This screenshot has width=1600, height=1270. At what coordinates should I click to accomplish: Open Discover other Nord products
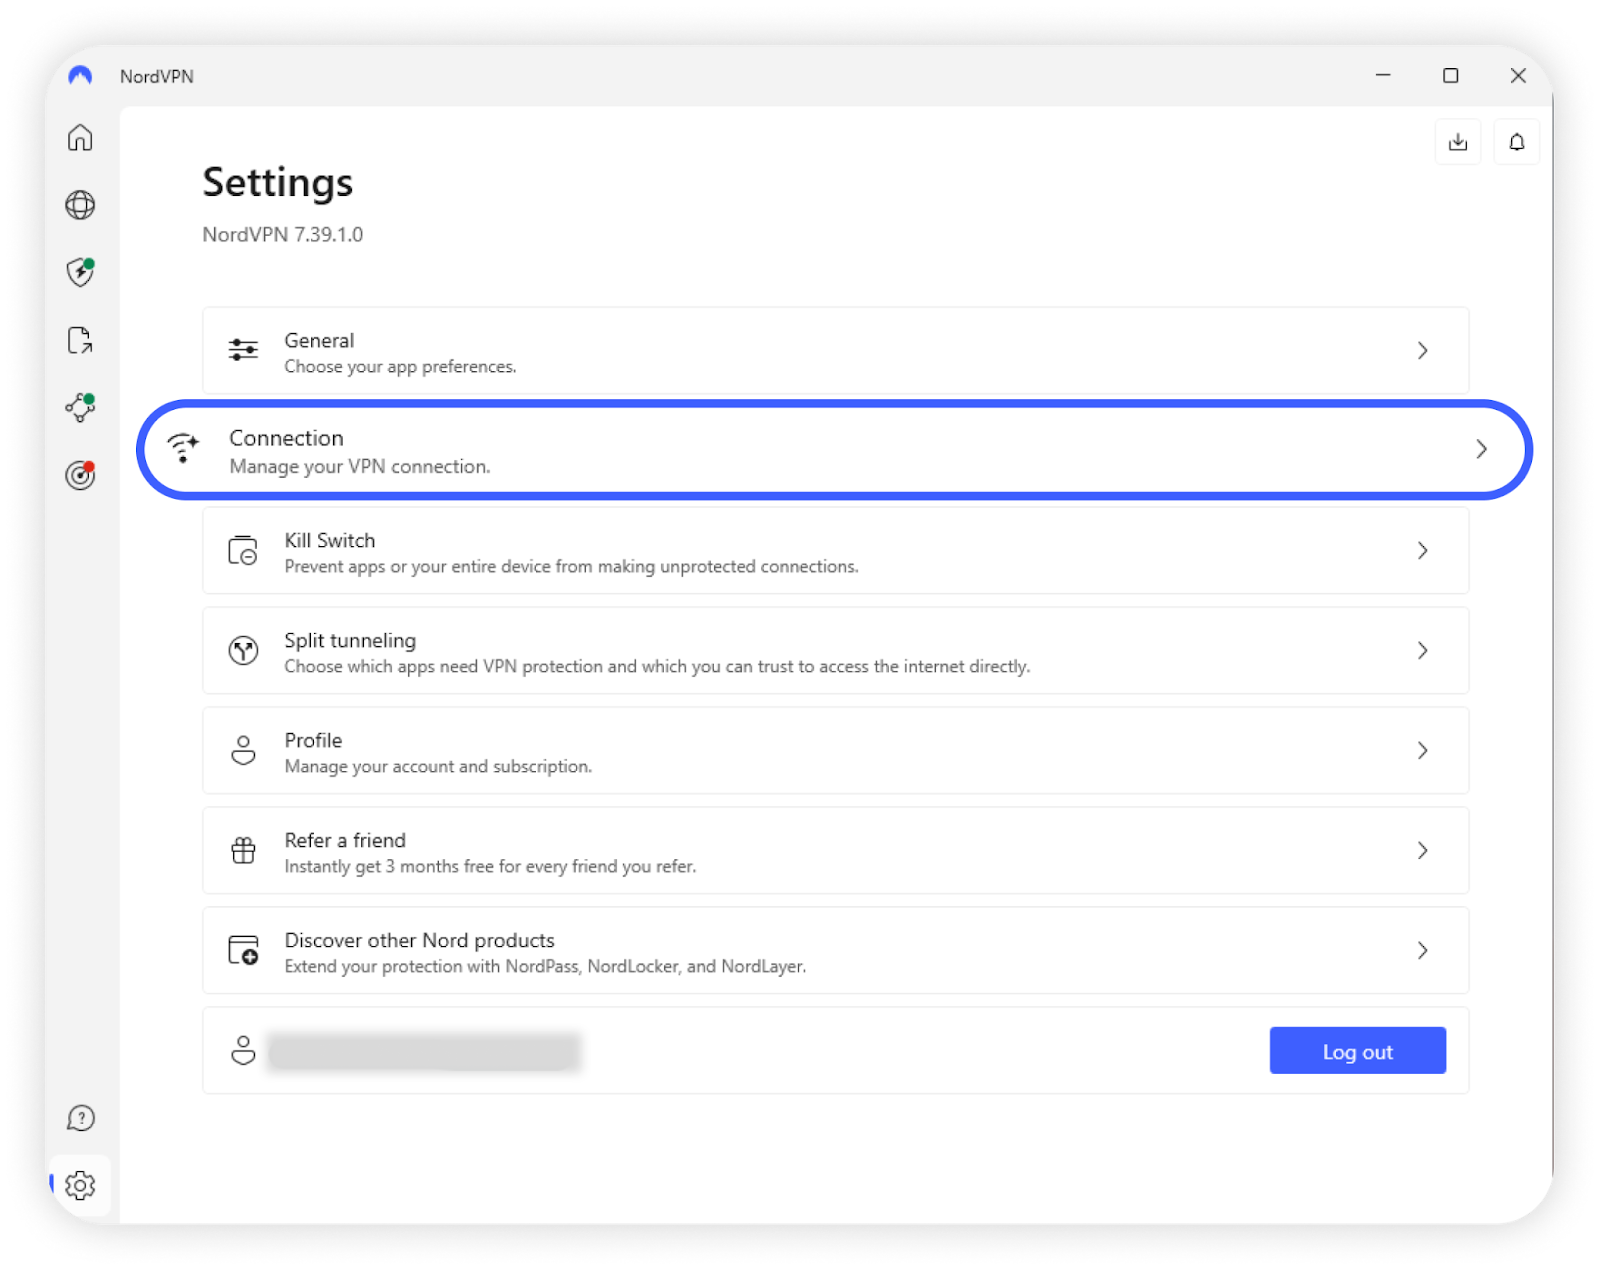(835, 951)
